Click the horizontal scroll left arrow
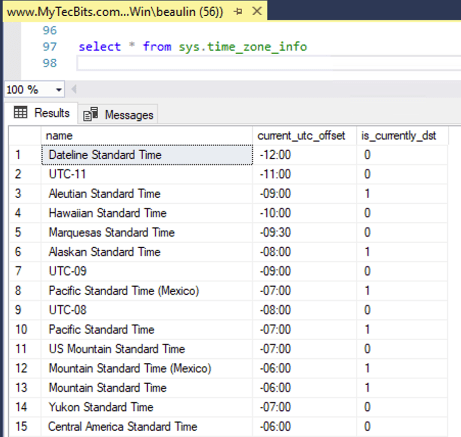This screenshot has width=461, height=437. tap(74, 89)
